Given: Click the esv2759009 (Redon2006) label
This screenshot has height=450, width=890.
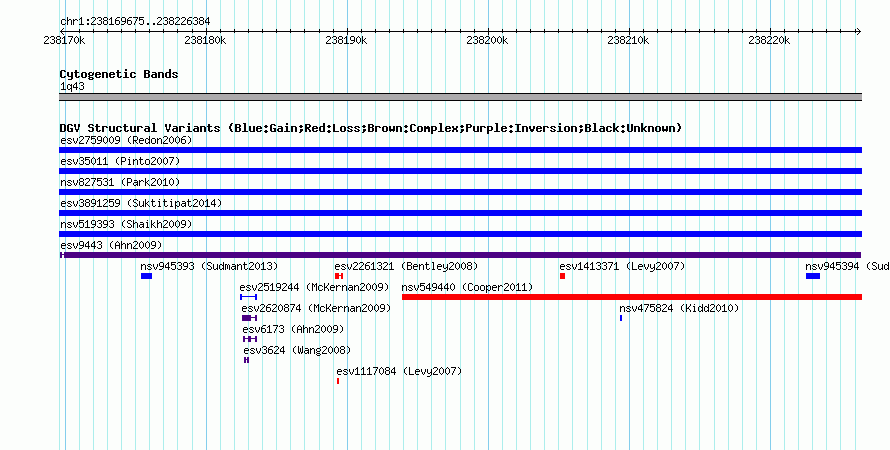Looking at the screenshot, I should coord(126,140).
